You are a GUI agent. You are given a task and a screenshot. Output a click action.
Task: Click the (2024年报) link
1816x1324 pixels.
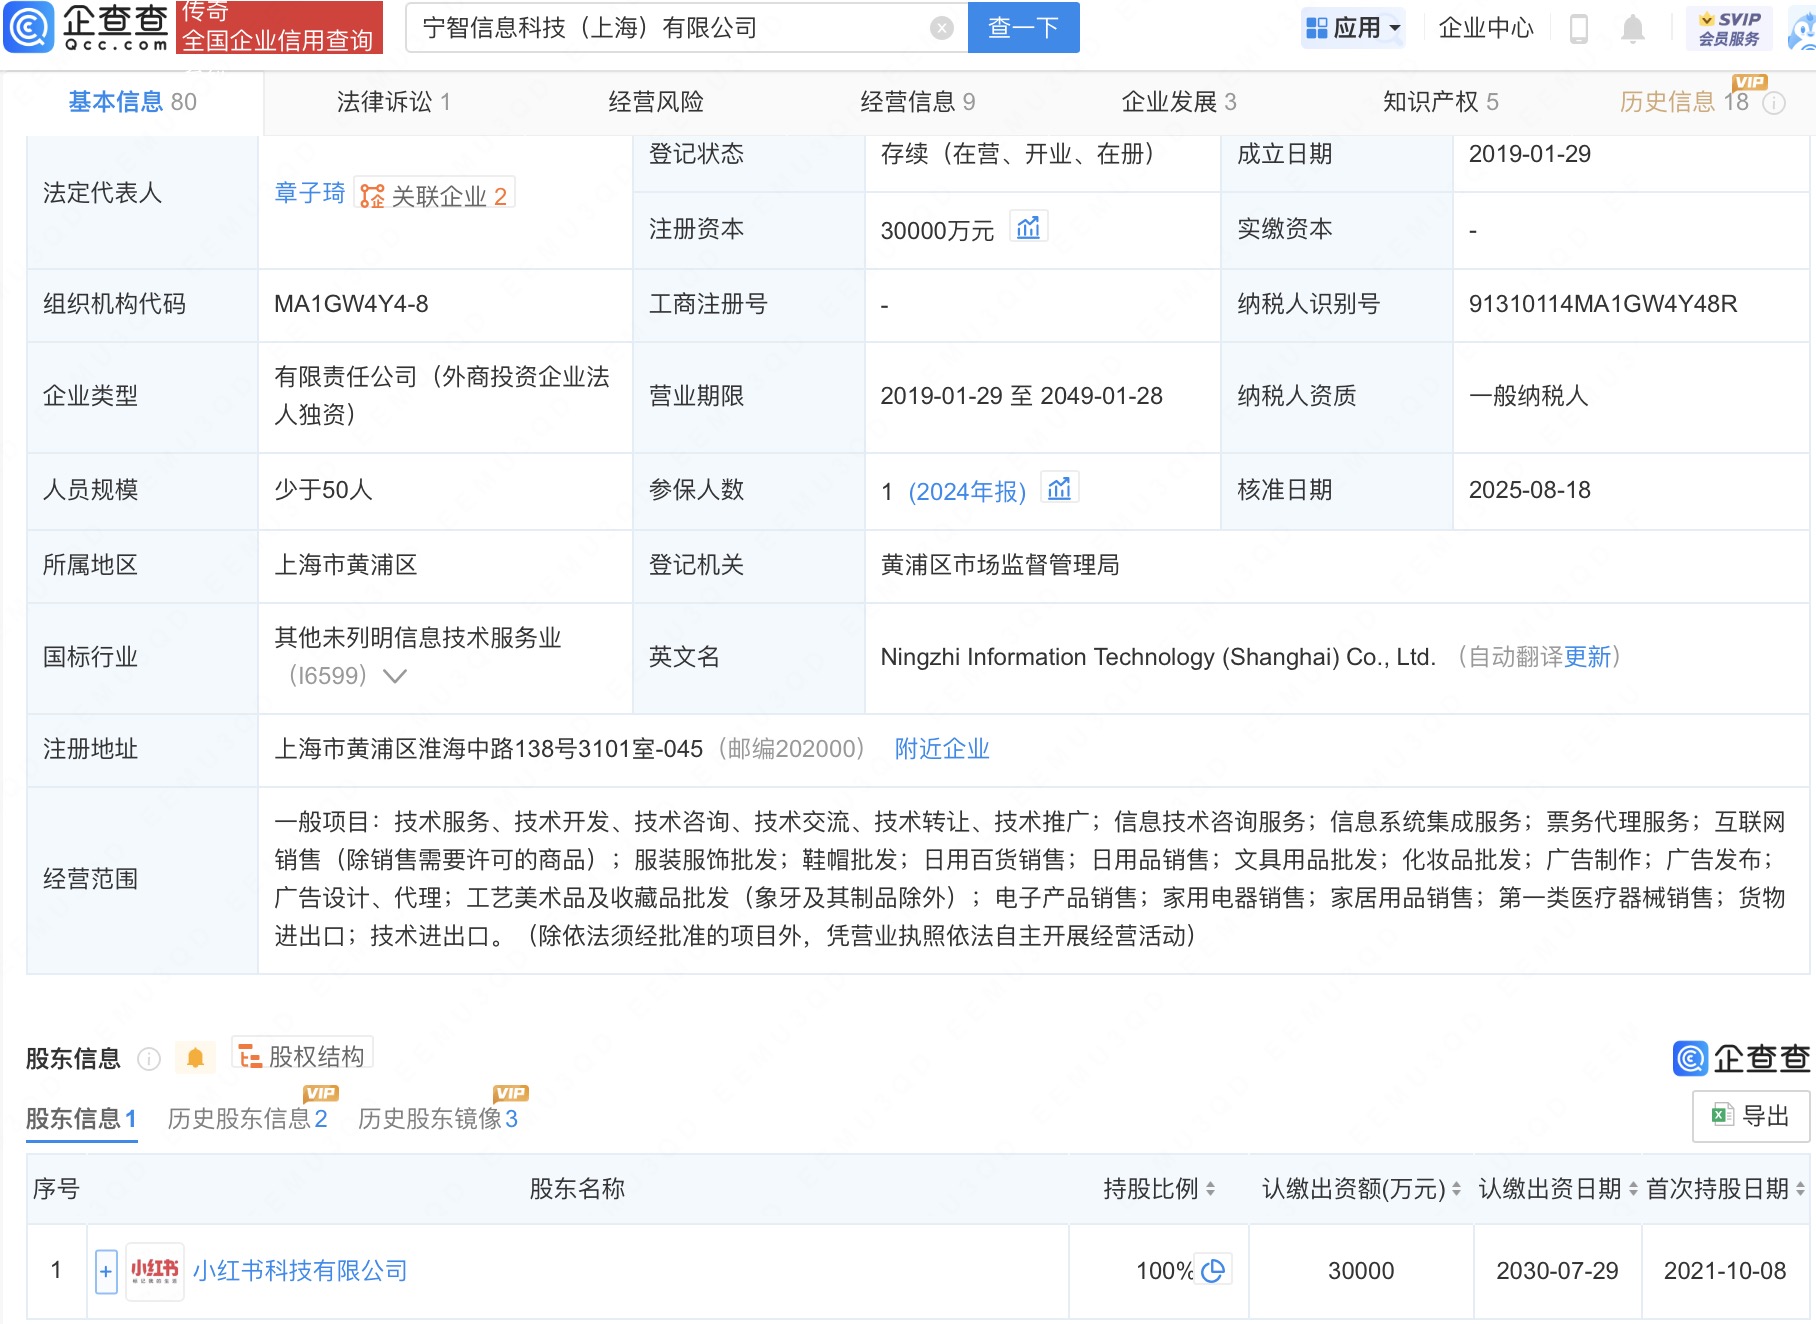(967, 492)
